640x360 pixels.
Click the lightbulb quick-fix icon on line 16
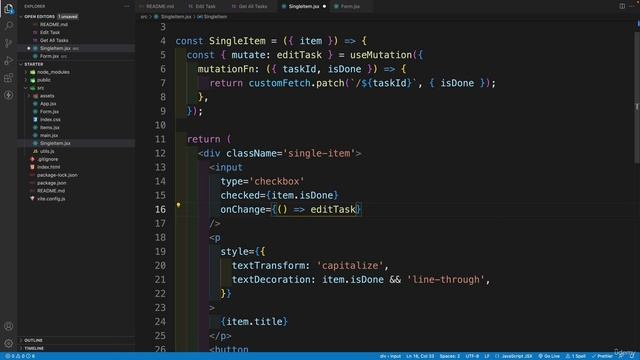coord(178,205)
